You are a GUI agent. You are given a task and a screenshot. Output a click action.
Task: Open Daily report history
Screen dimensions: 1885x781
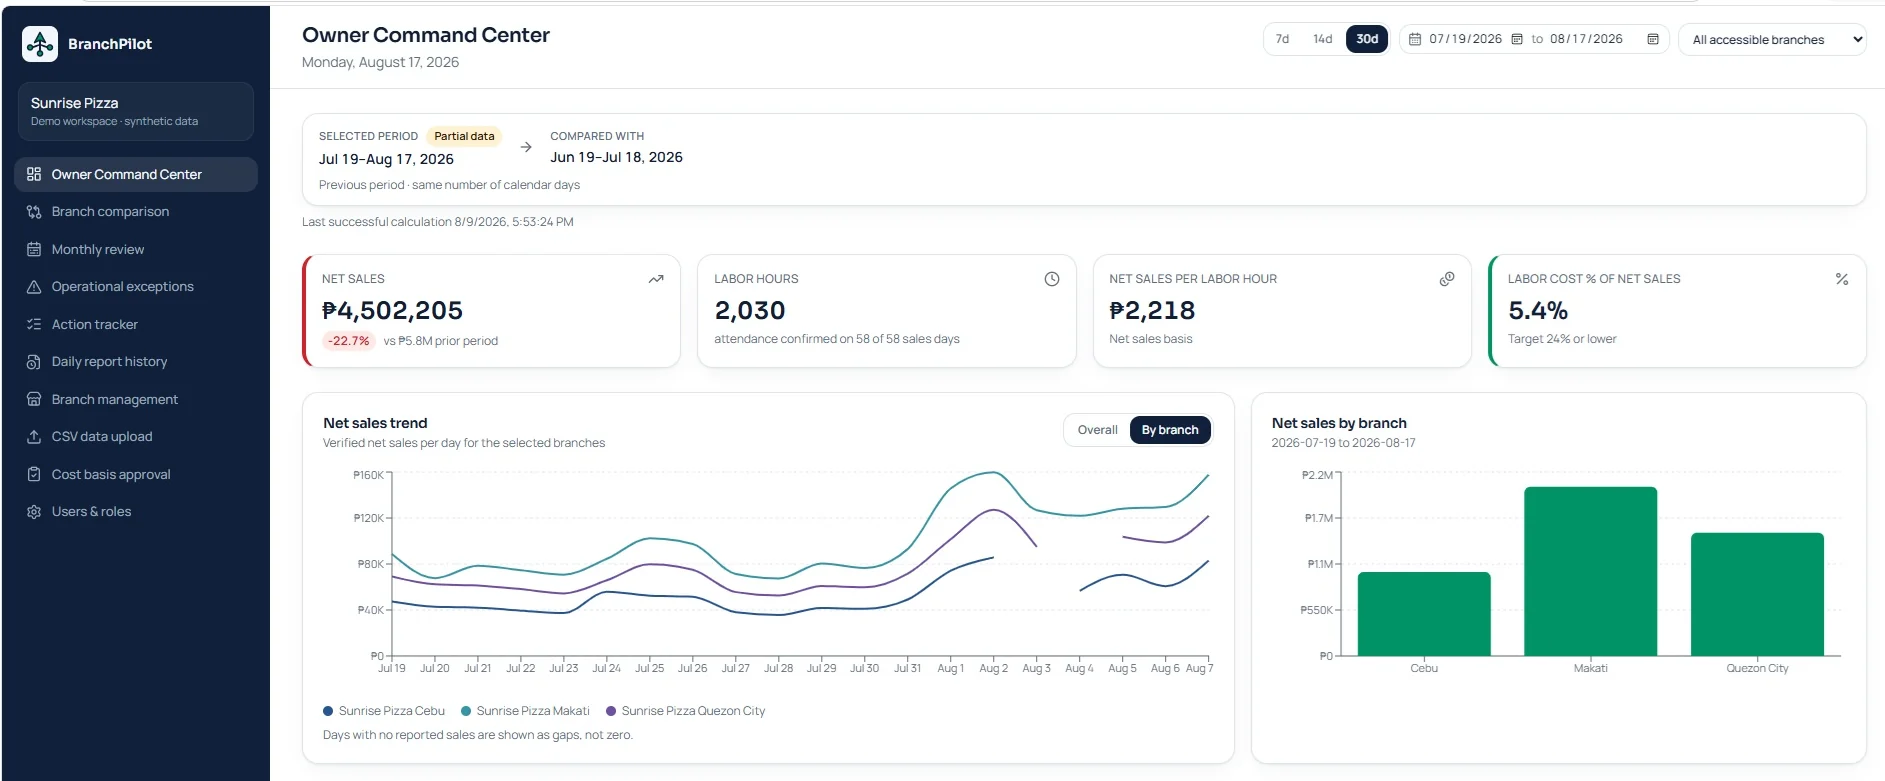click(x=136, y=362)
